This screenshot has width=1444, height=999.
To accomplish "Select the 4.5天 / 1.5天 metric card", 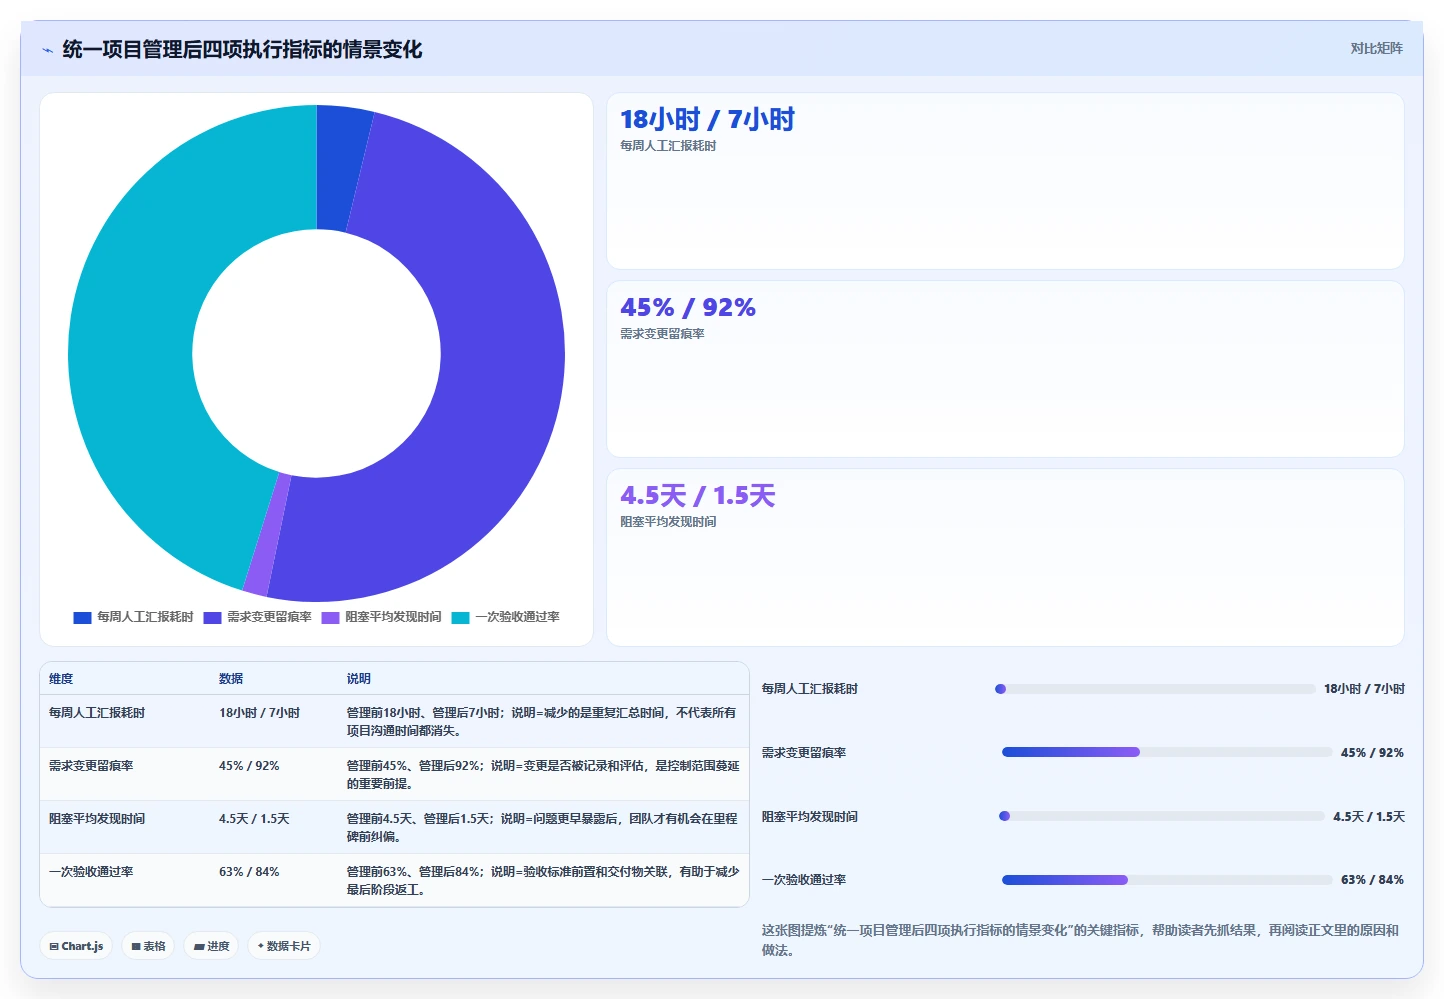I will click(x=1005, y=557).
